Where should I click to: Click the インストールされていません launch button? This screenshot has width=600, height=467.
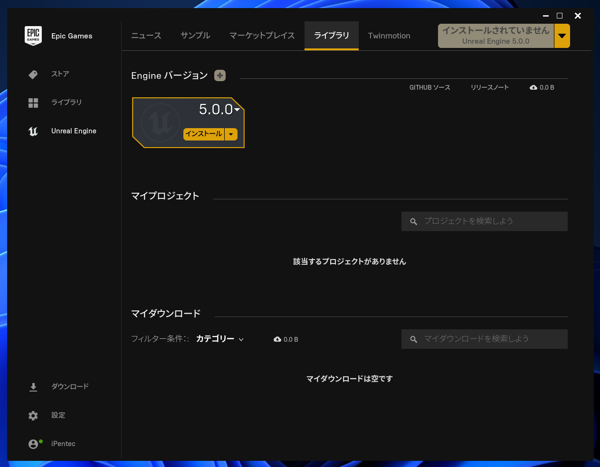[496, 36]
